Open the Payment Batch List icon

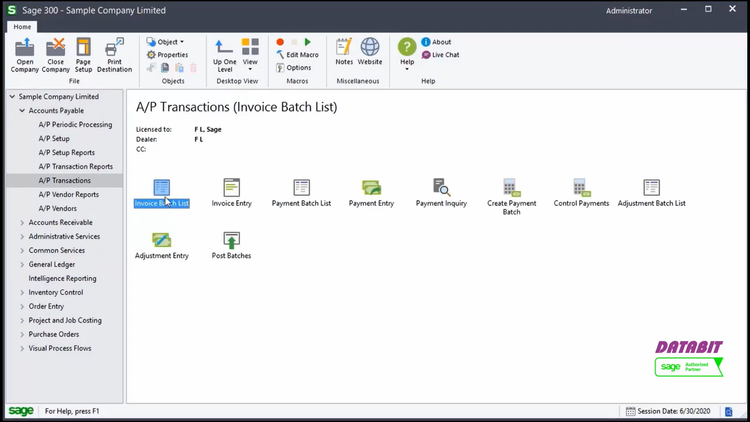click(x=301, y=188)
